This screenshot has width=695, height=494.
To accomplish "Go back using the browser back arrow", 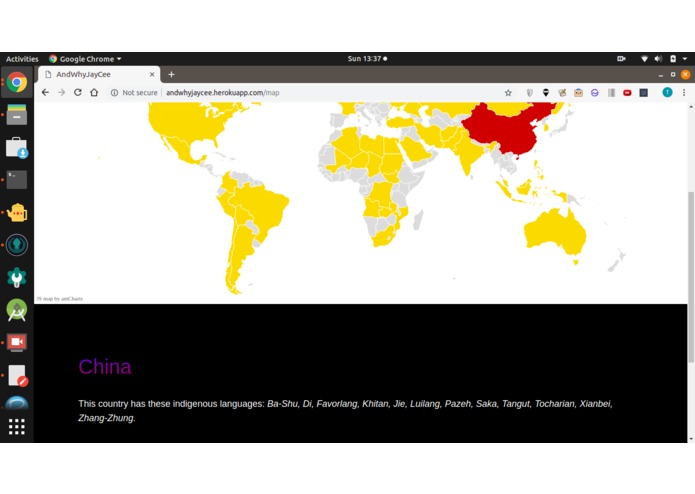I will 45,93.
